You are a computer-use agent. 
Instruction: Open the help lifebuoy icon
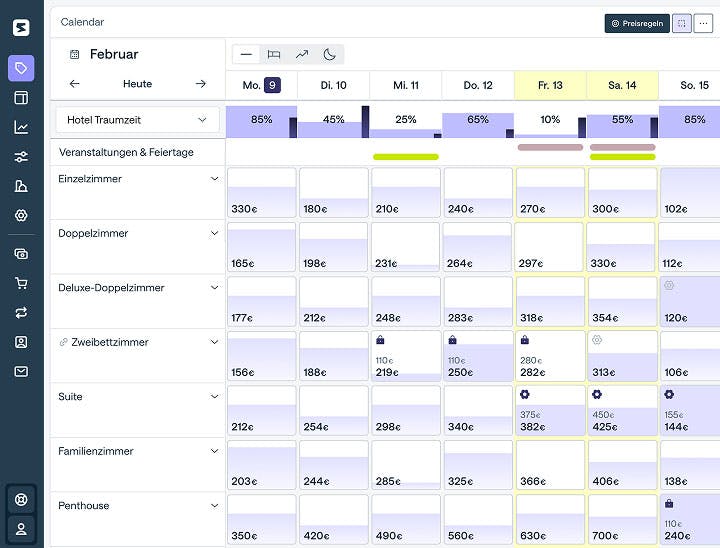21,499
